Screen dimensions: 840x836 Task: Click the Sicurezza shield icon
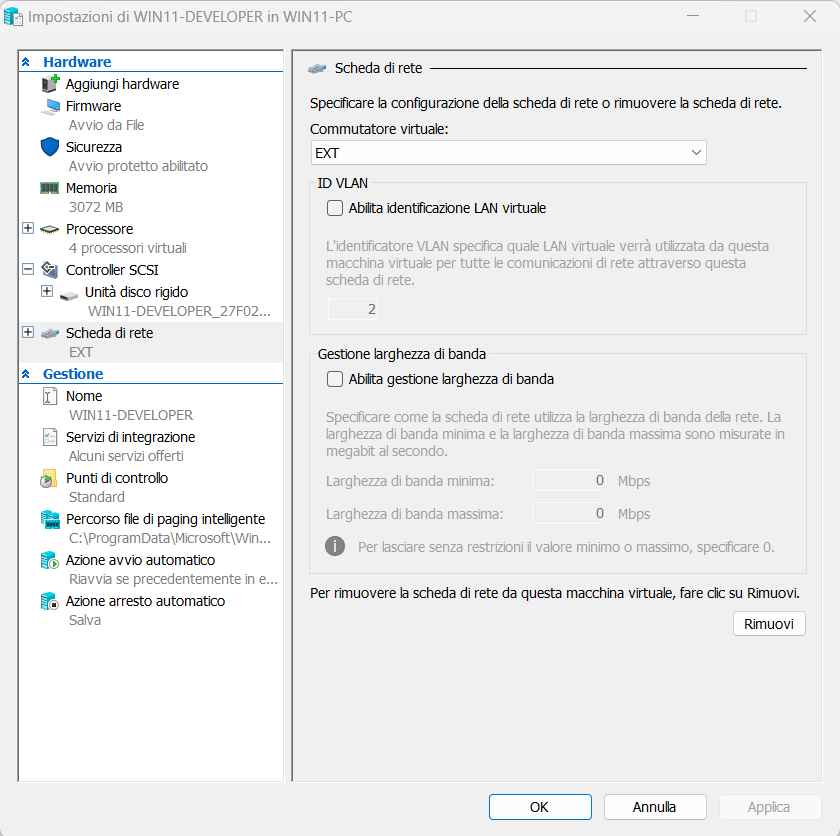click(50, 147)
